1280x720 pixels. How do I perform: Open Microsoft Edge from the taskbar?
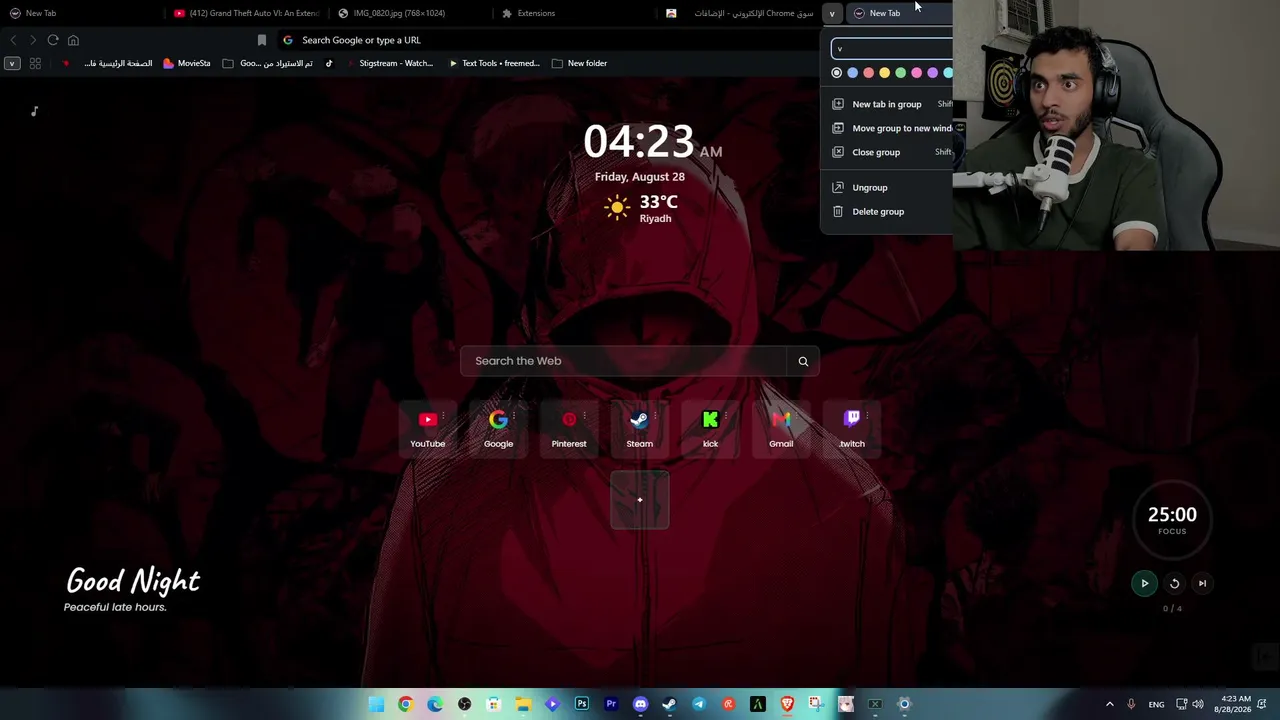click(435, 704)
